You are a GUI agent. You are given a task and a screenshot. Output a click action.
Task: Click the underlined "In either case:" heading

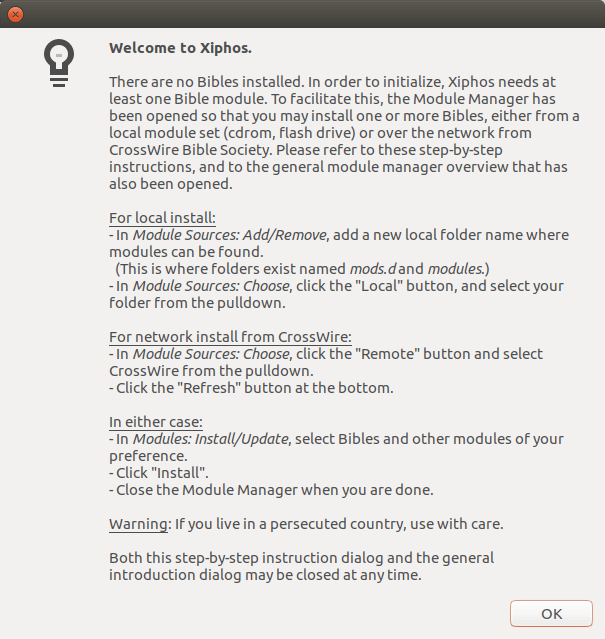click(156, 422)
